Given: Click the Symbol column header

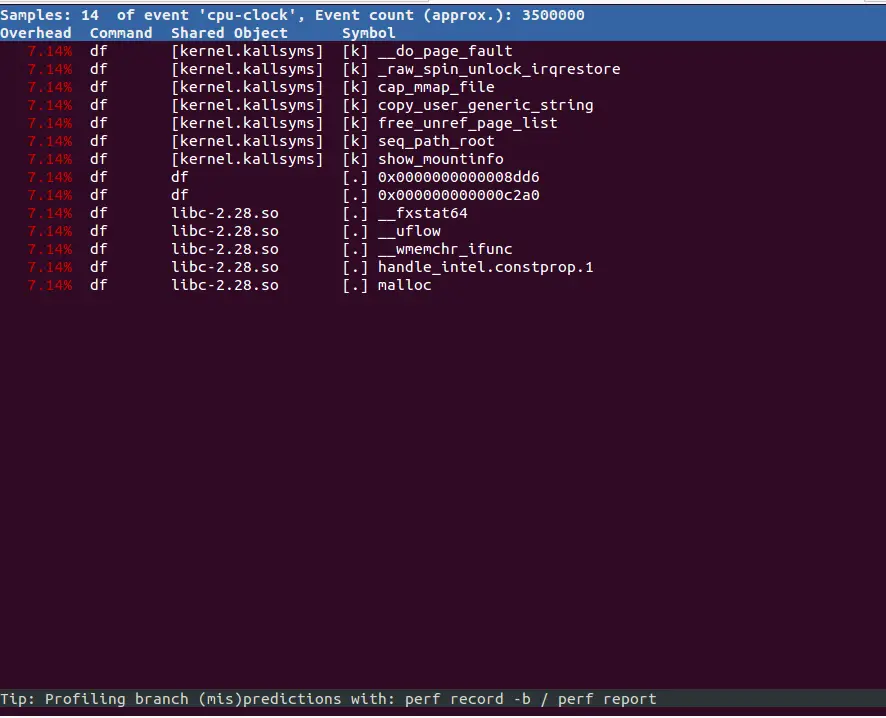Looking at the screenshot, I should pos(368,33).
